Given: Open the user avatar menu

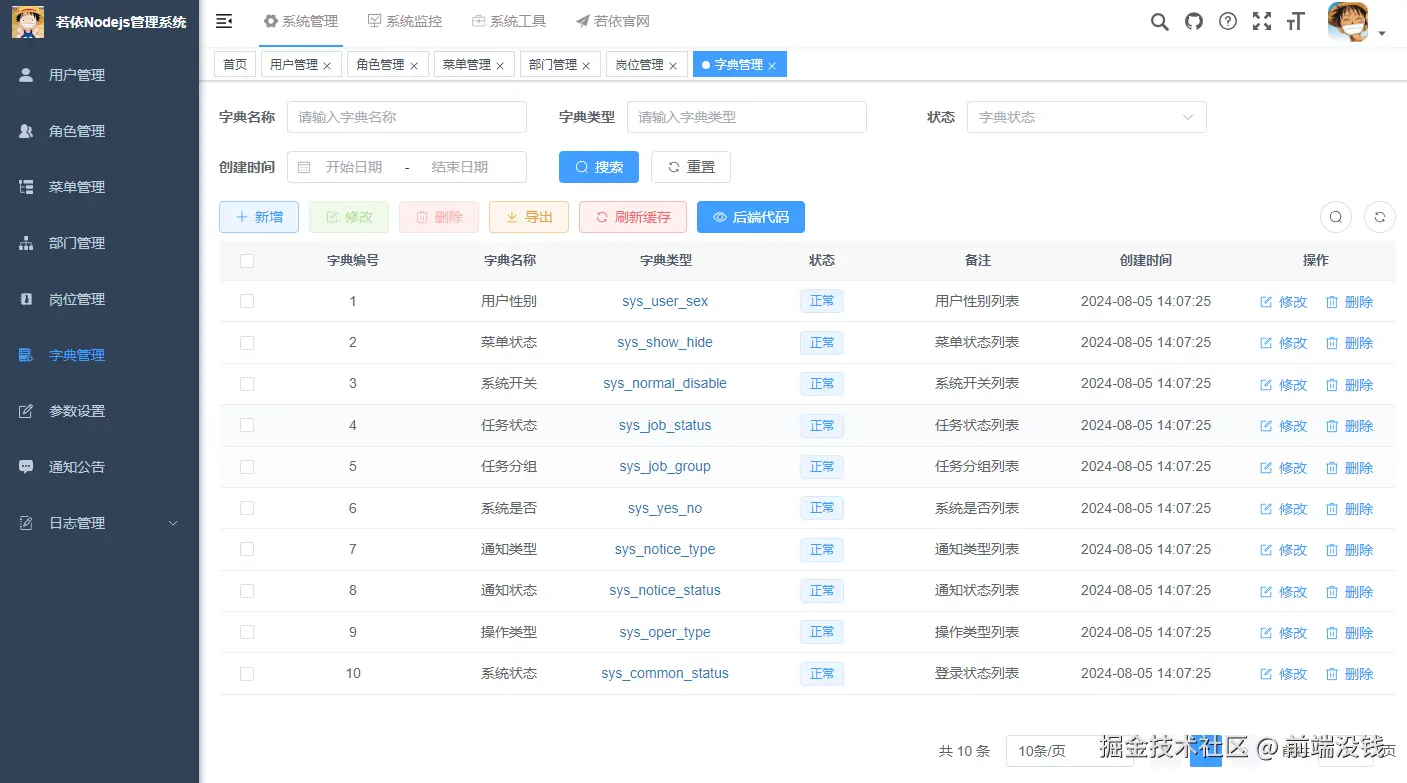Looking at the screenshot, I should coord(1348,22).
